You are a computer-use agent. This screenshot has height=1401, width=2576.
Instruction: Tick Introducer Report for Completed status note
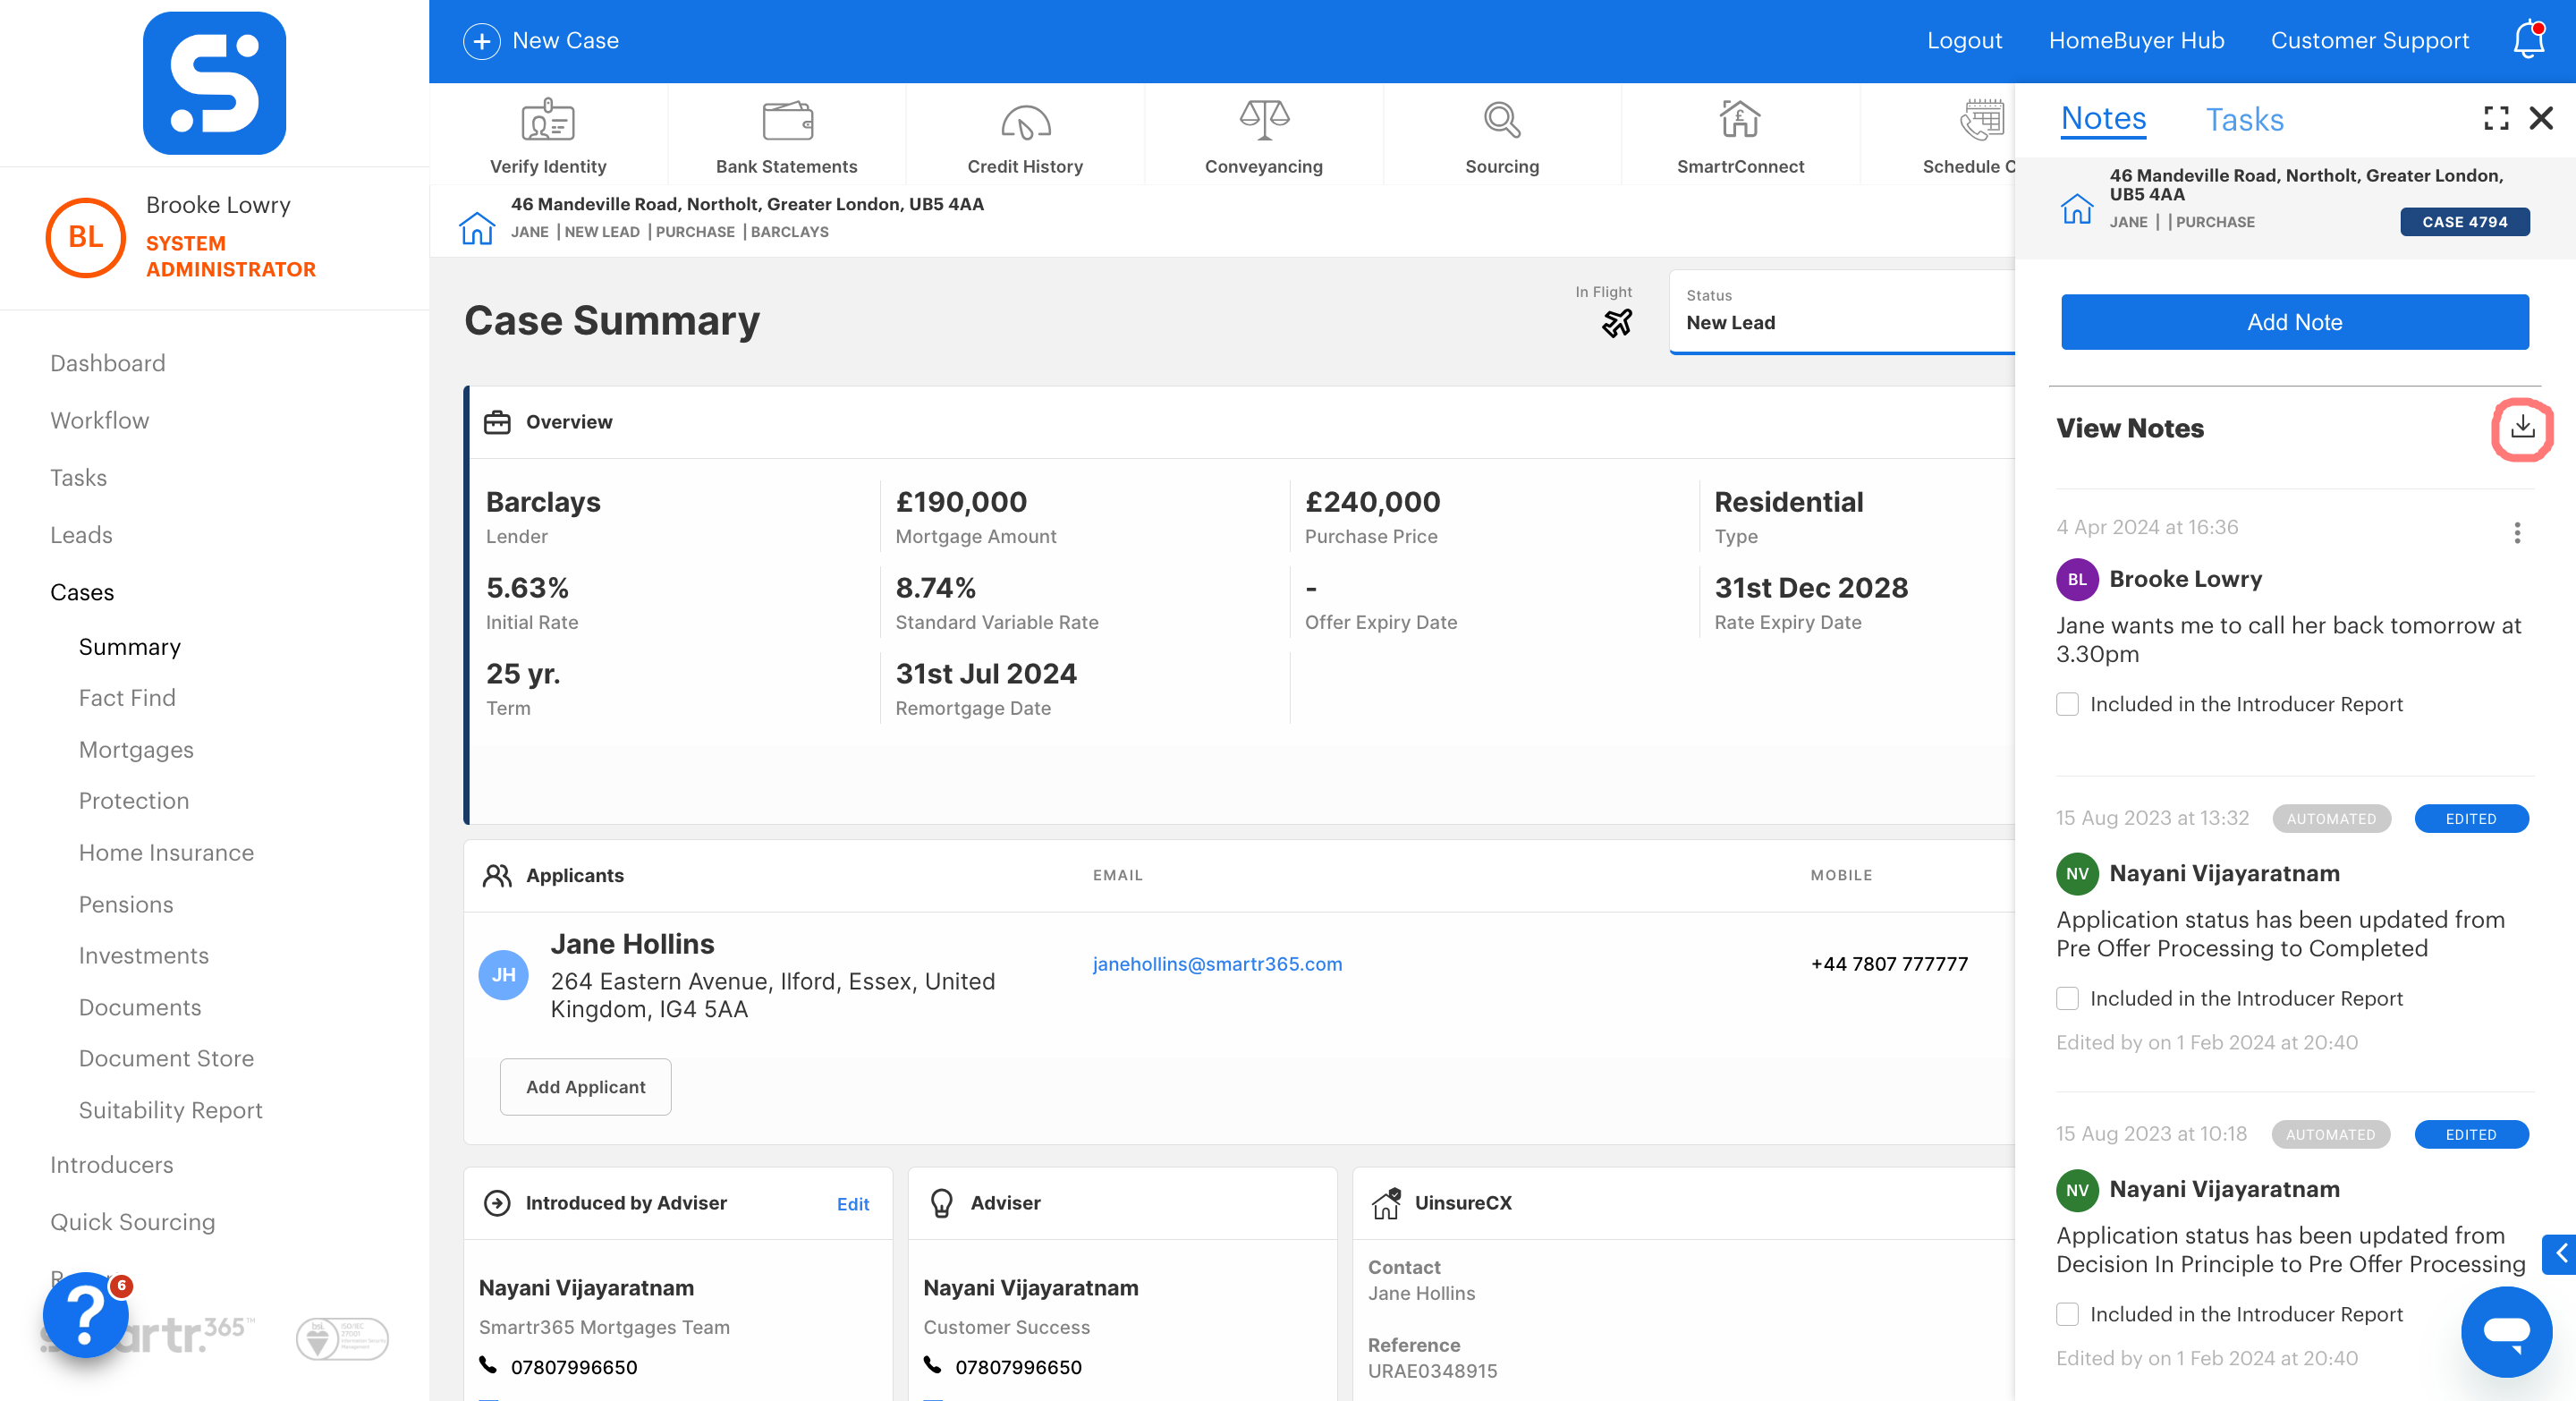tap(2067, 998)
